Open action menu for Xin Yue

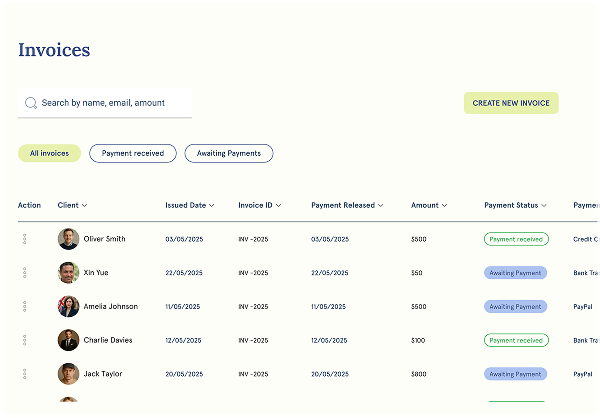[24, 273]
